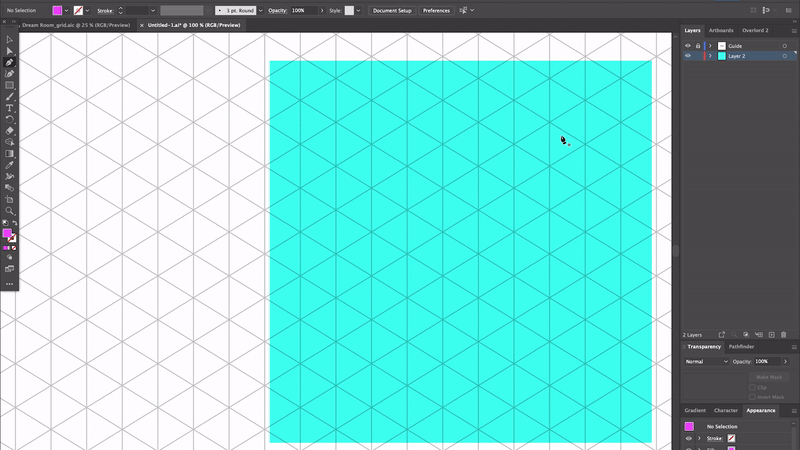Expand the Guide layer
The width and height of the screenshot is (800, 450).
click(710, 46)
